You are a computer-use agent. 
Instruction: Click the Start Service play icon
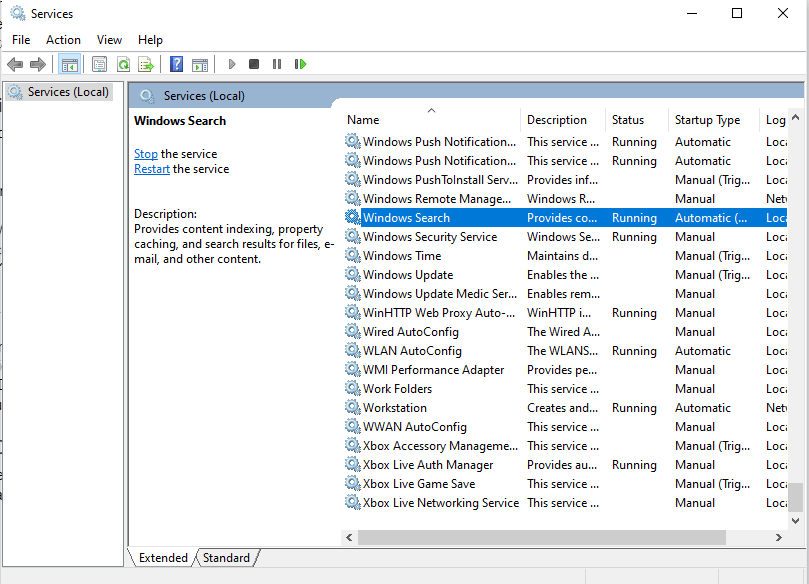[x=231, y=64]
